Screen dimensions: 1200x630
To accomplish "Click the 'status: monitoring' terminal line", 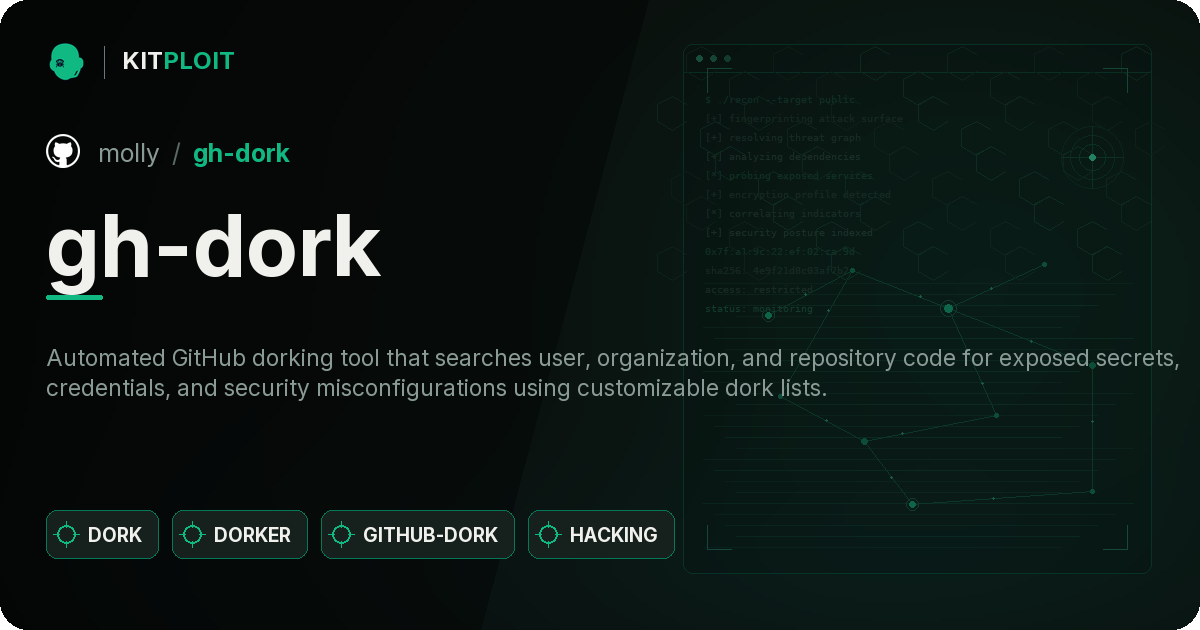I will coord(759,309).
